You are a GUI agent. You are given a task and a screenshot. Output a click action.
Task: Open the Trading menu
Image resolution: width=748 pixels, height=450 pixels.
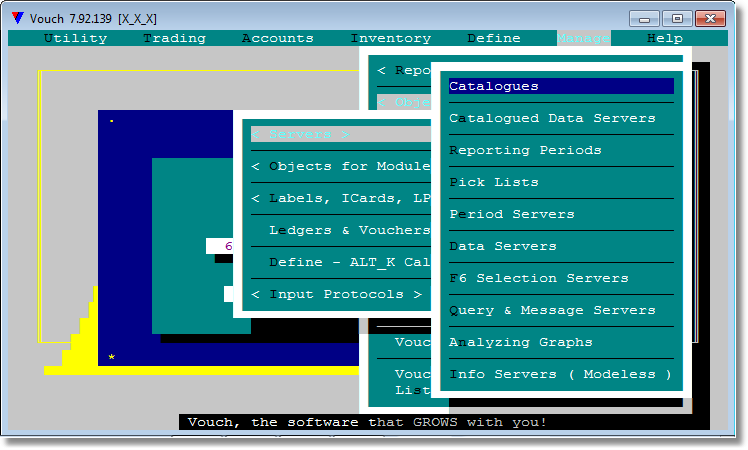tap(175, 38)
